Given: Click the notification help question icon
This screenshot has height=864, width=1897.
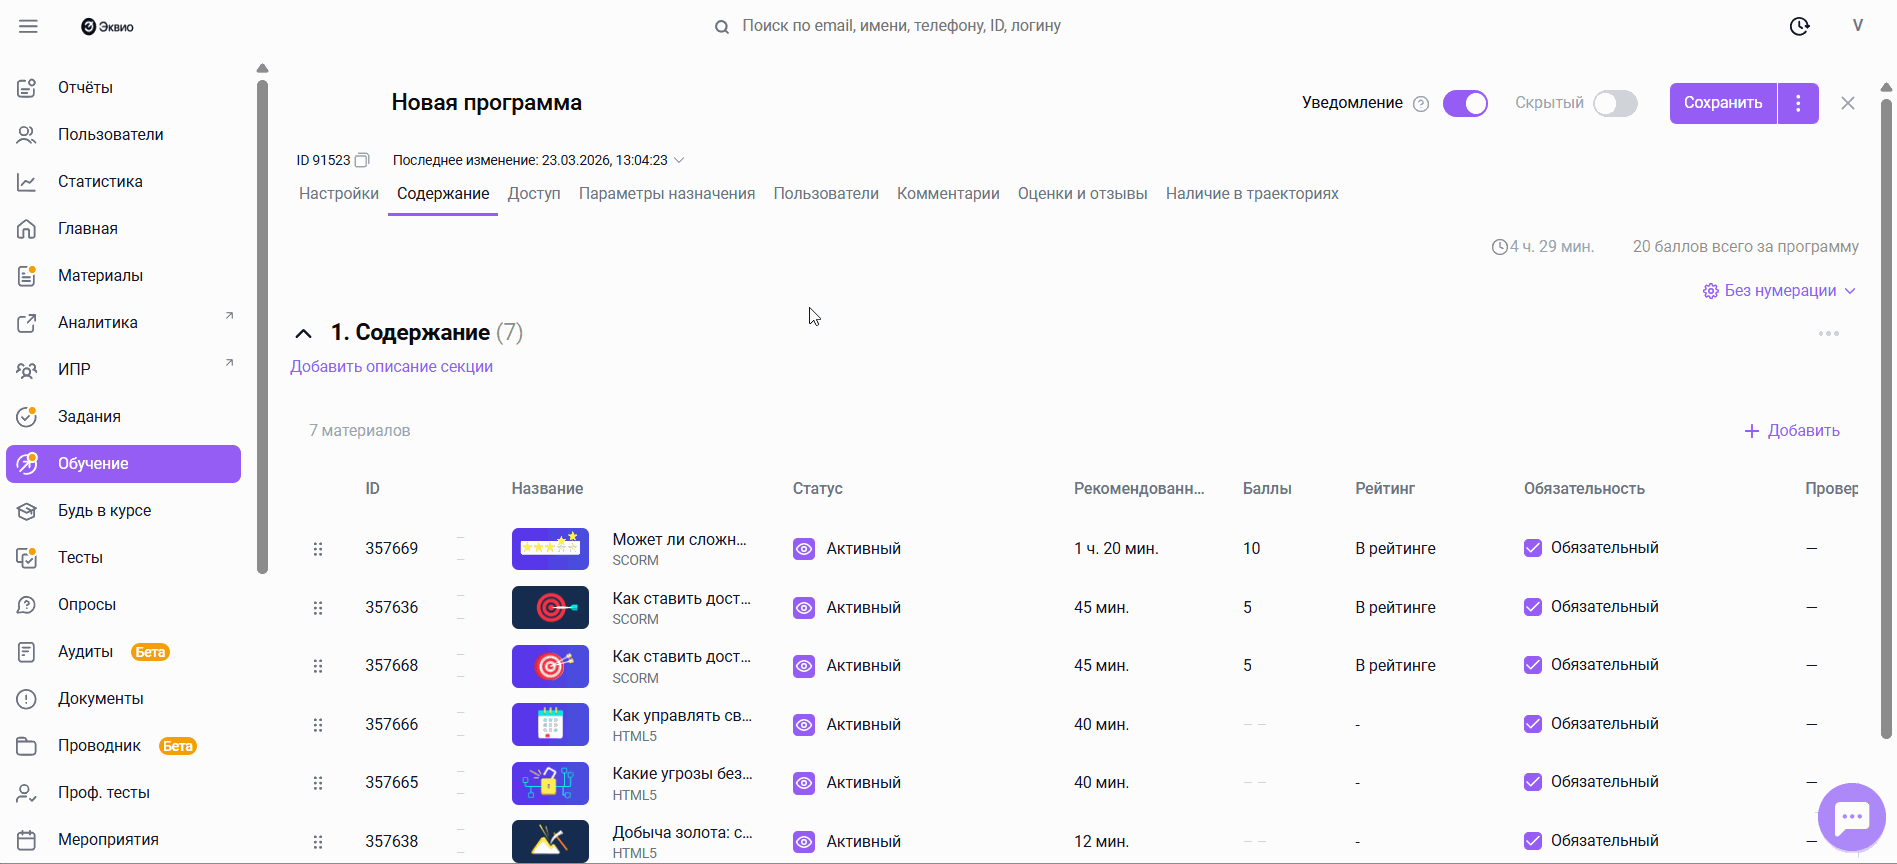Looking at the screenshot, I should [1421, 104].
